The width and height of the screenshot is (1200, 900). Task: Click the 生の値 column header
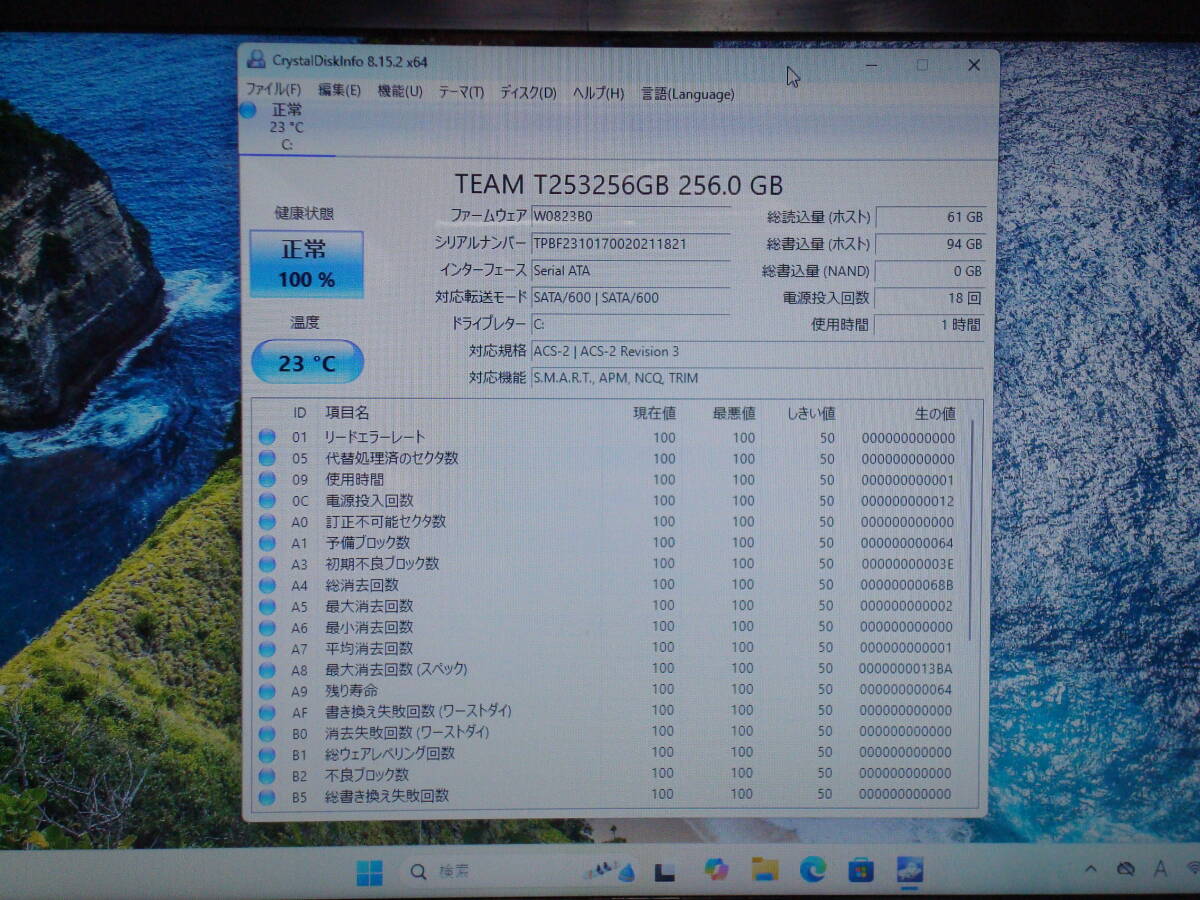[935, 413]
